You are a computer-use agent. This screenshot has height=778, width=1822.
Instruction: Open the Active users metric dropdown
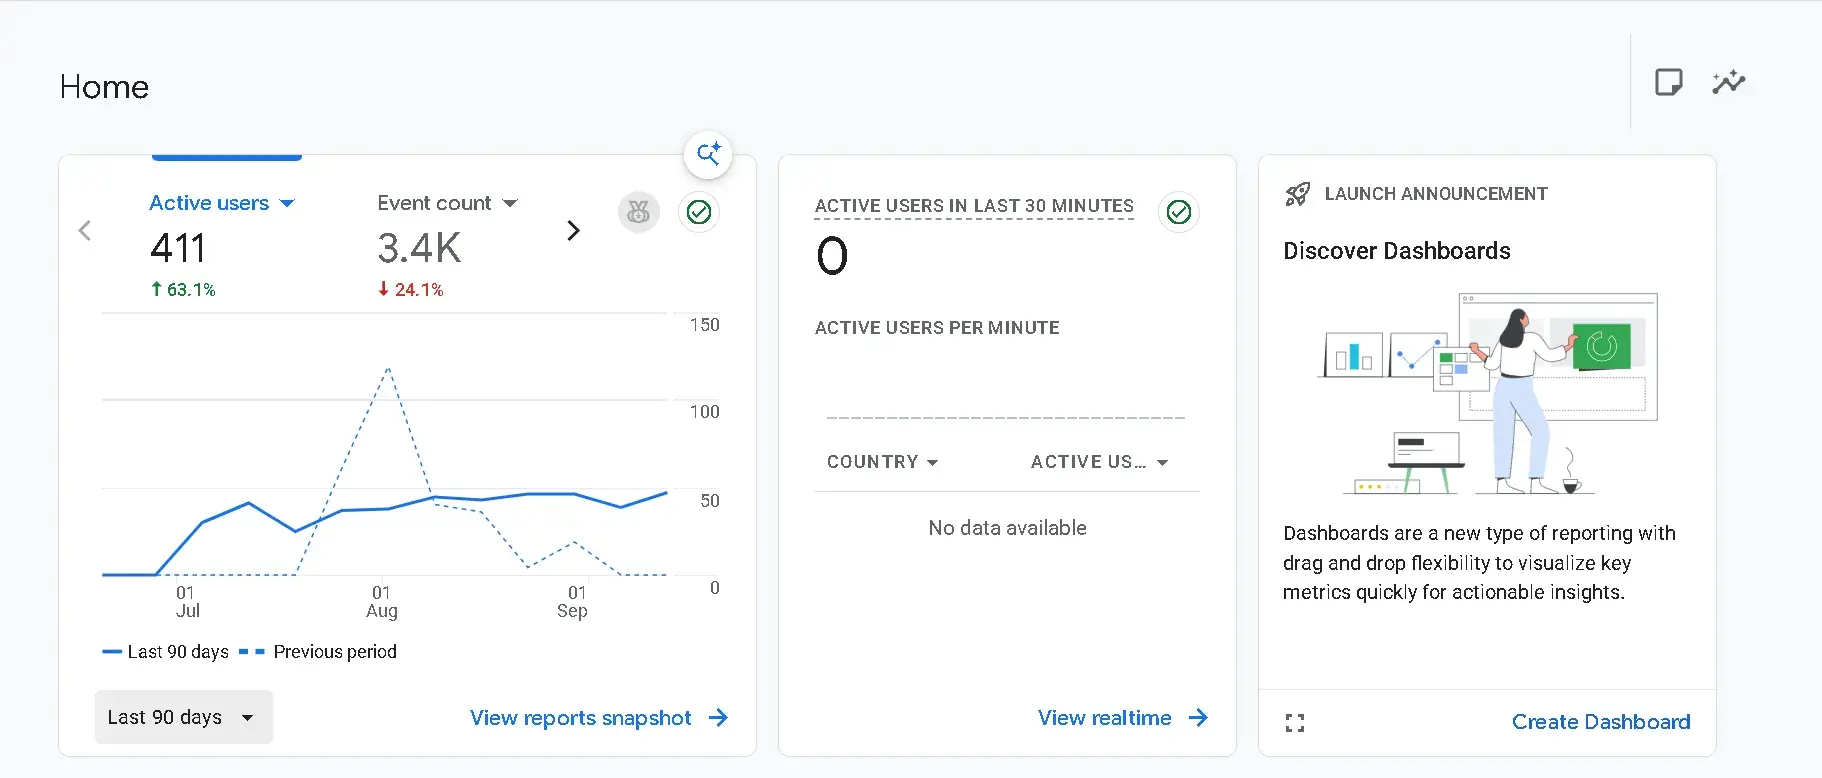[x=222, y=203]
